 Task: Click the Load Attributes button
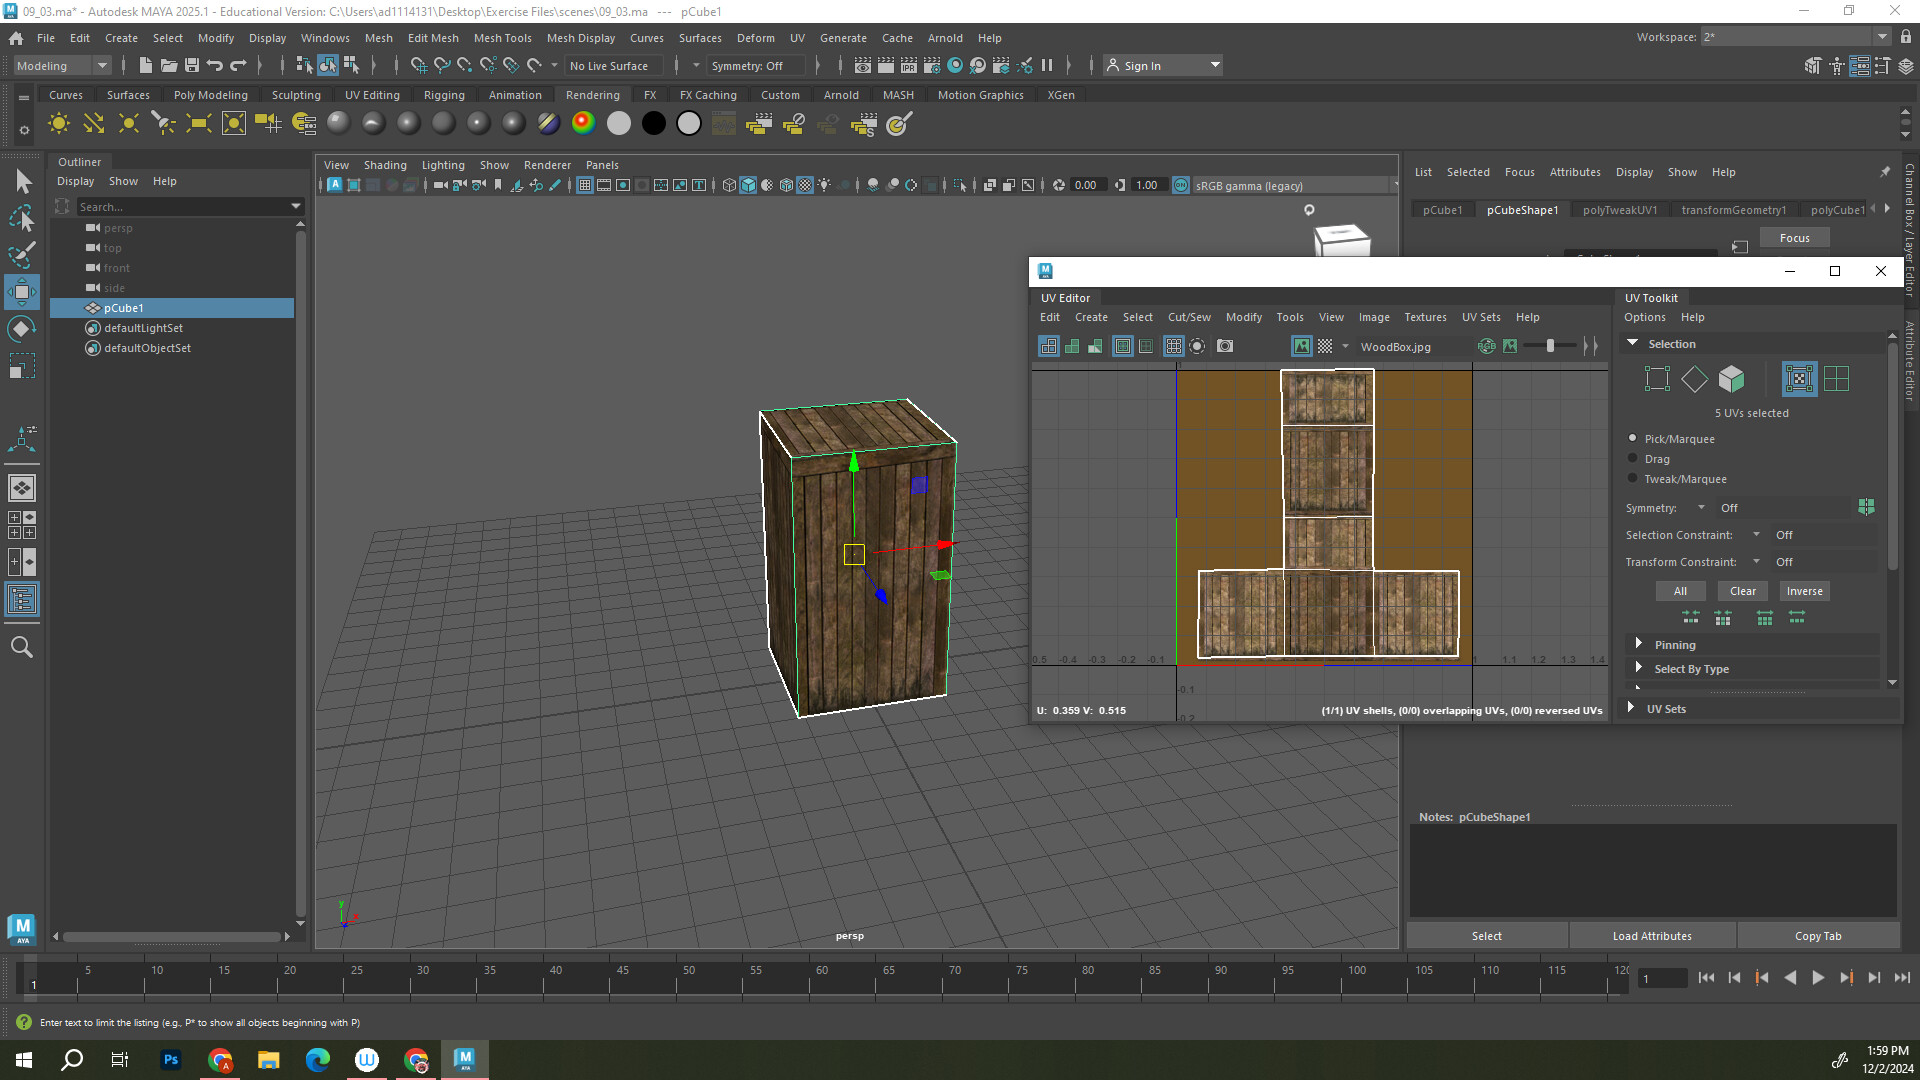point(1652,936)
